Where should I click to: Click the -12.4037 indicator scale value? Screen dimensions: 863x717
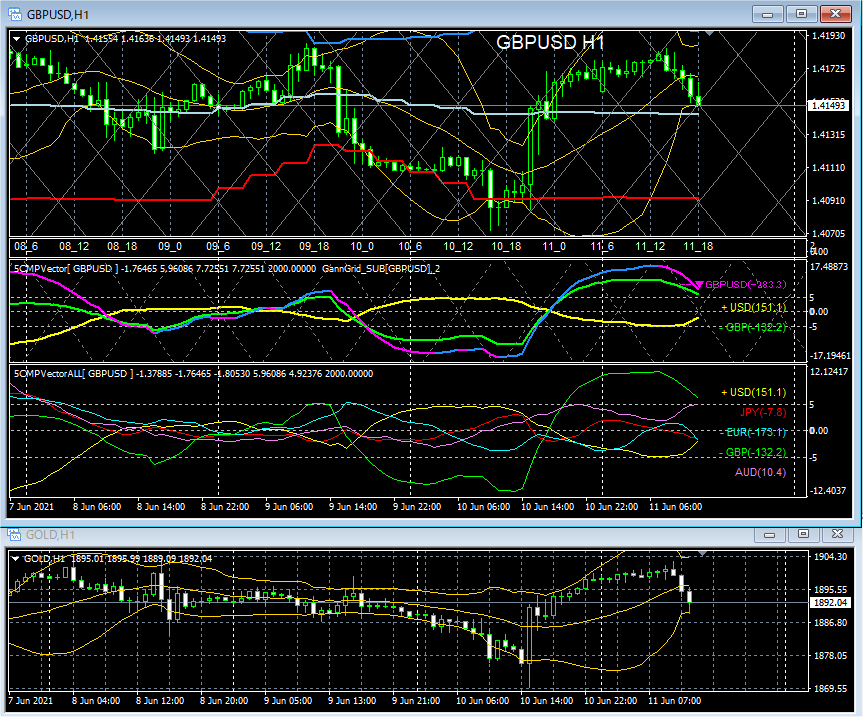[827, 490]
